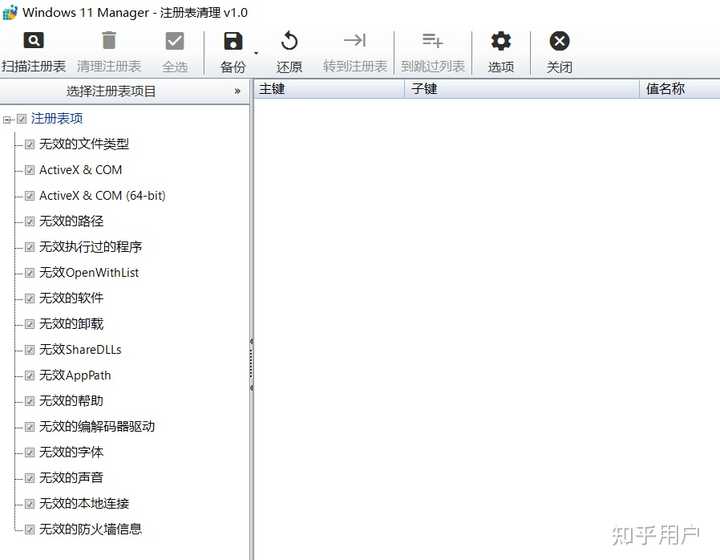Uncheck 无效执行过的程序 checkbox
The height and width of the screenshot is (560, 720).
coord(29,247)
